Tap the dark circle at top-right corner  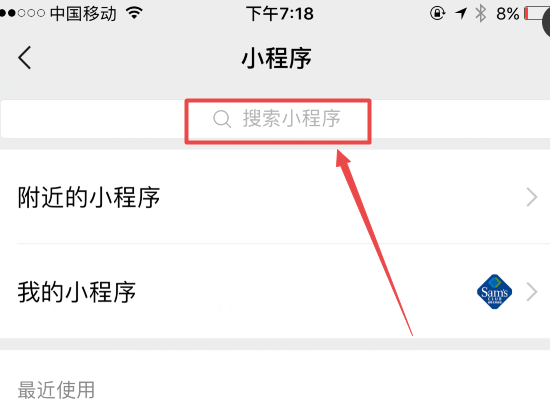(546, 21)
